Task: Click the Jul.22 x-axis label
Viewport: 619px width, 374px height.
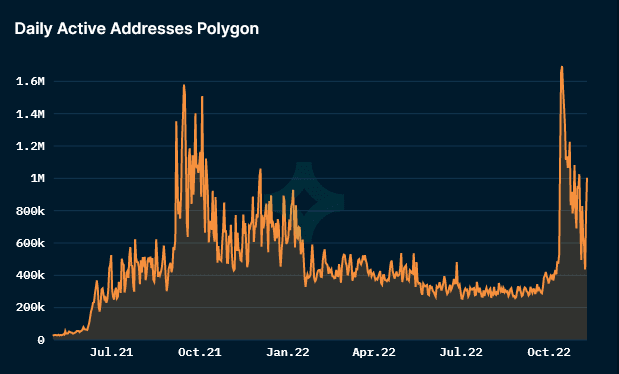Action: click(x=461, y=352)
